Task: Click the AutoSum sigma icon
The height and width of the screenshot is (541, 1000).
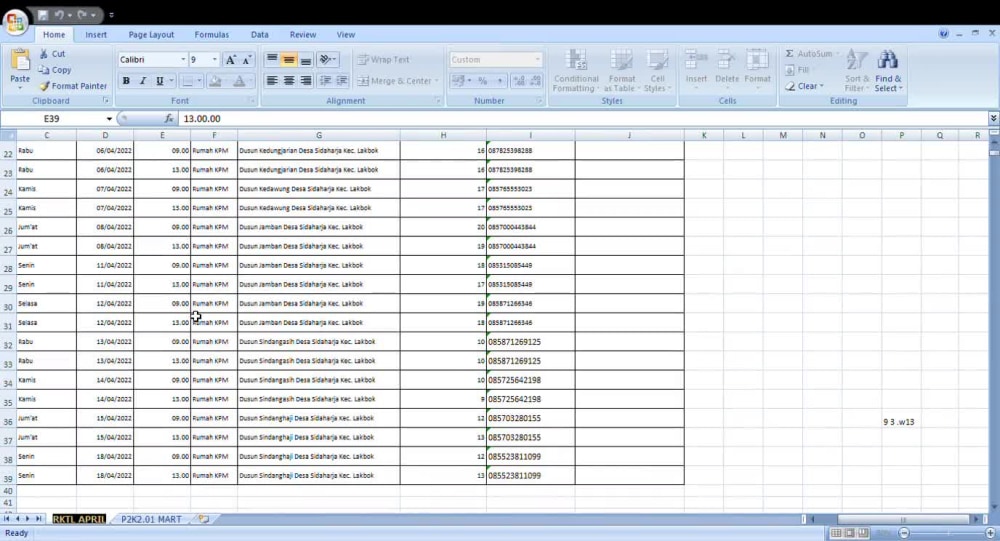Action: (790, 54)
